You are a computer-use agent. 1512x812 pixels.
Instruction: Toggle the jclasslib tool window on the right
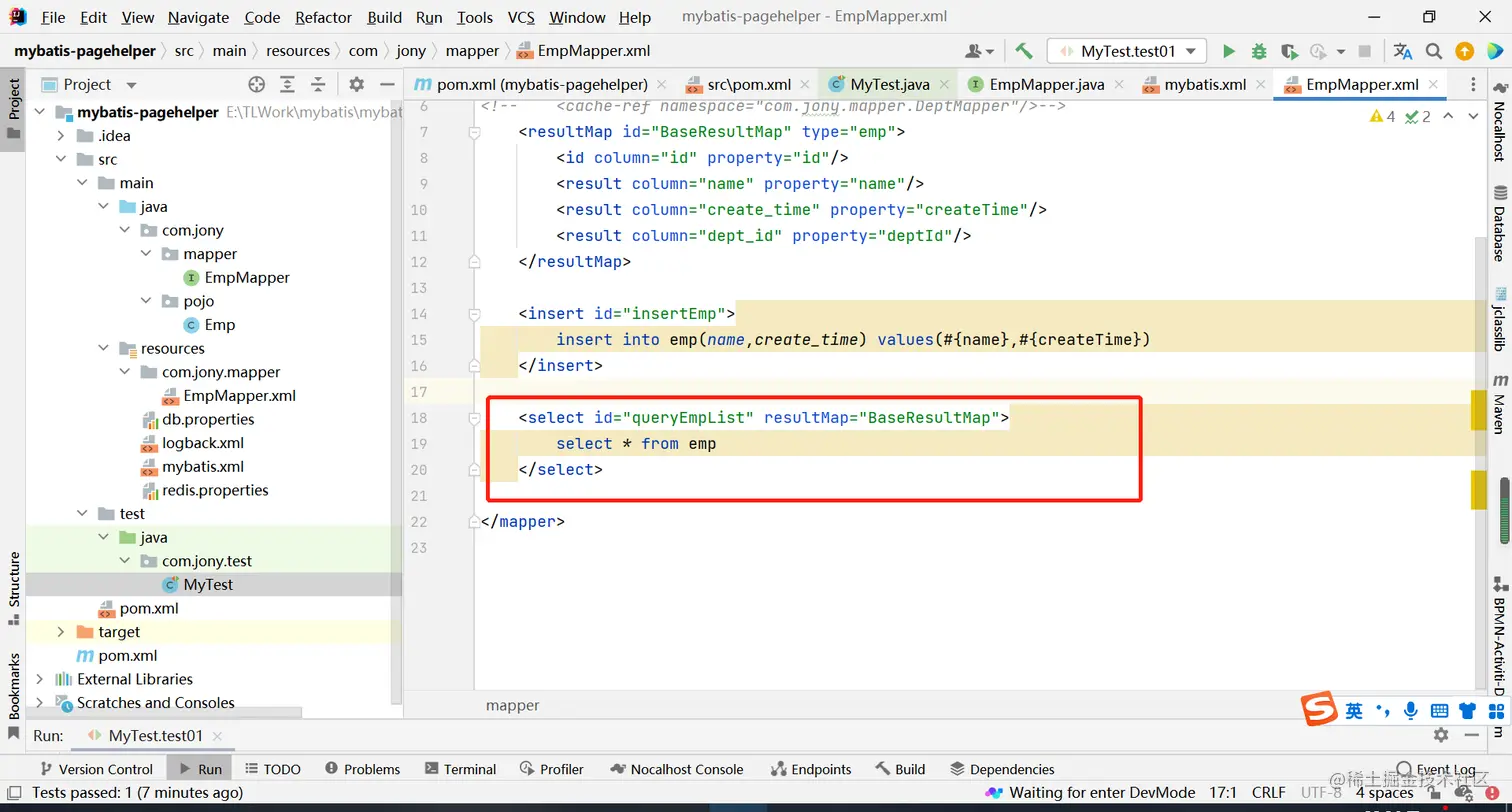pos(1500,319)
